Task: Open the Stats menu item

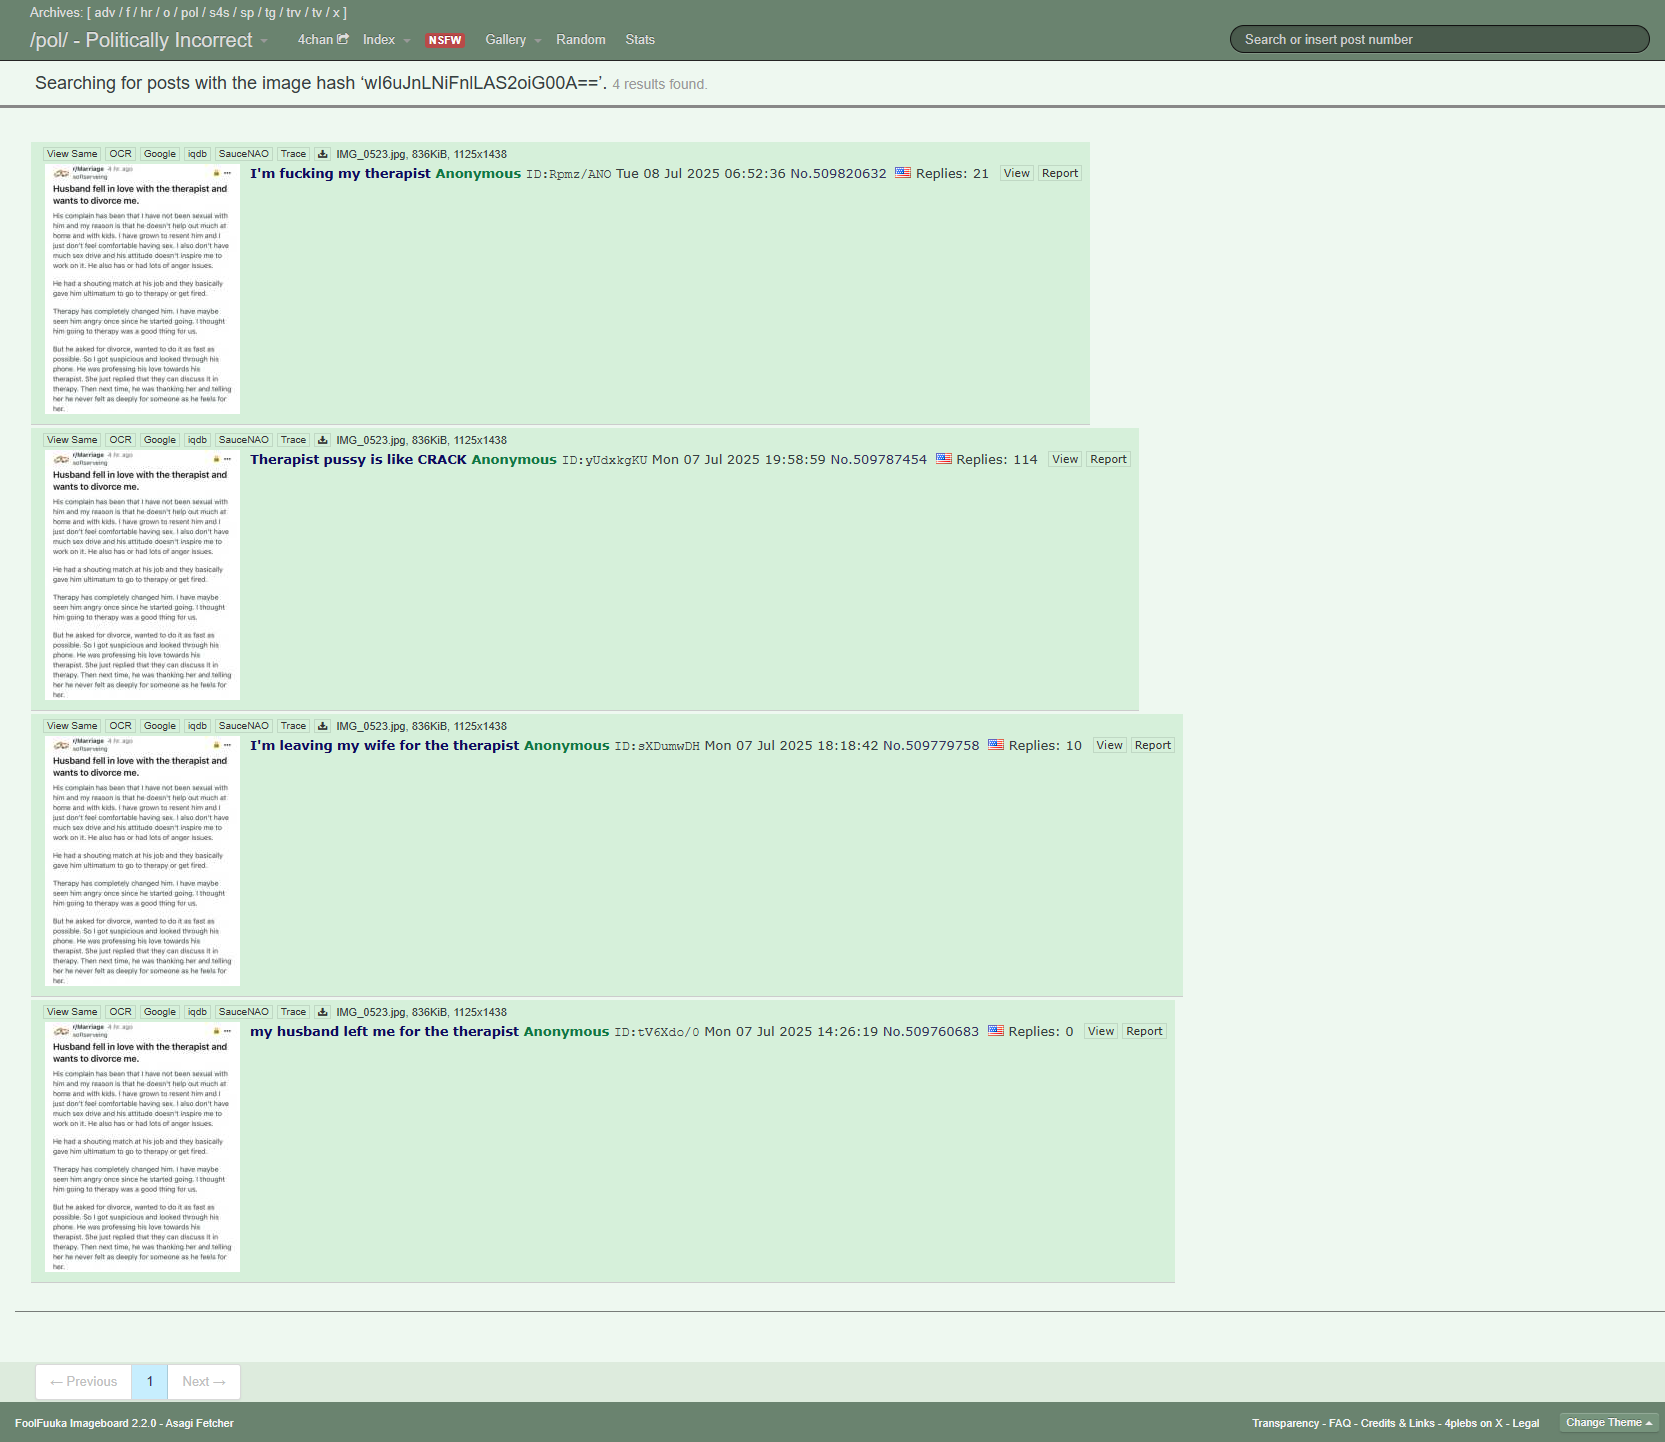Action: pos(640,40)
